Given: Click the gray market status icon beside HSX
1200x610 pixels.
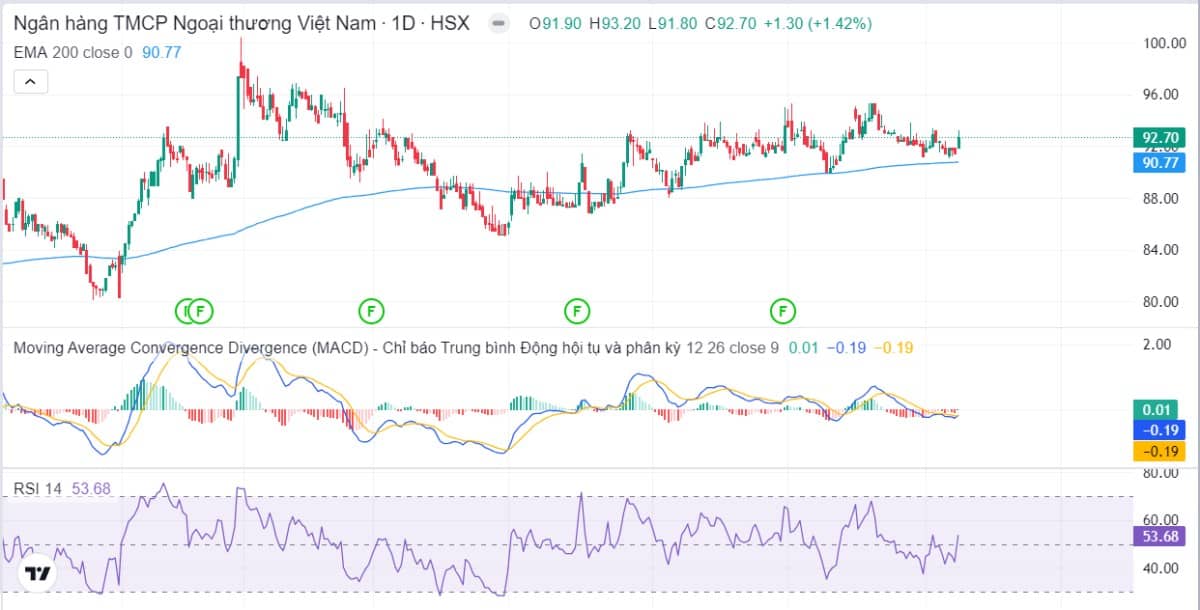Looking at the screenshot, I should pos(498,23).
